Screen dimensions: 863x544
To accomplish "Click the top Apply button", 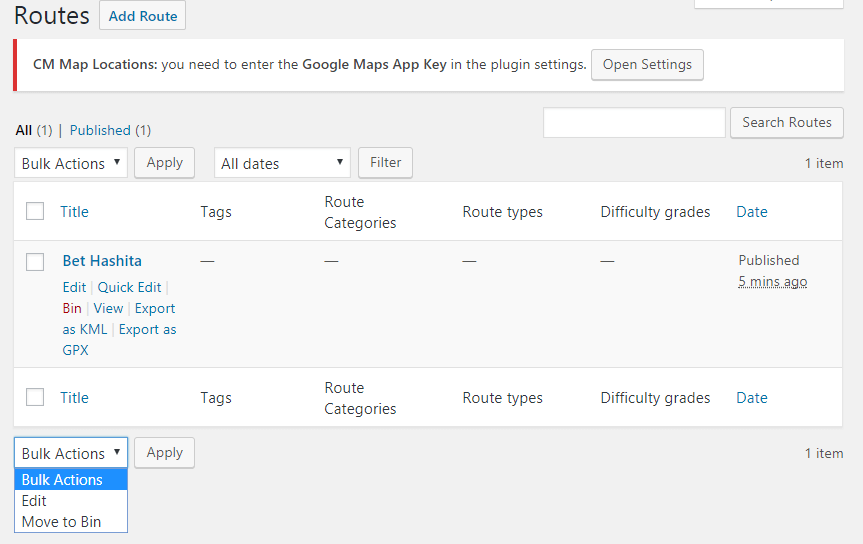I will (x=164, y=162).
